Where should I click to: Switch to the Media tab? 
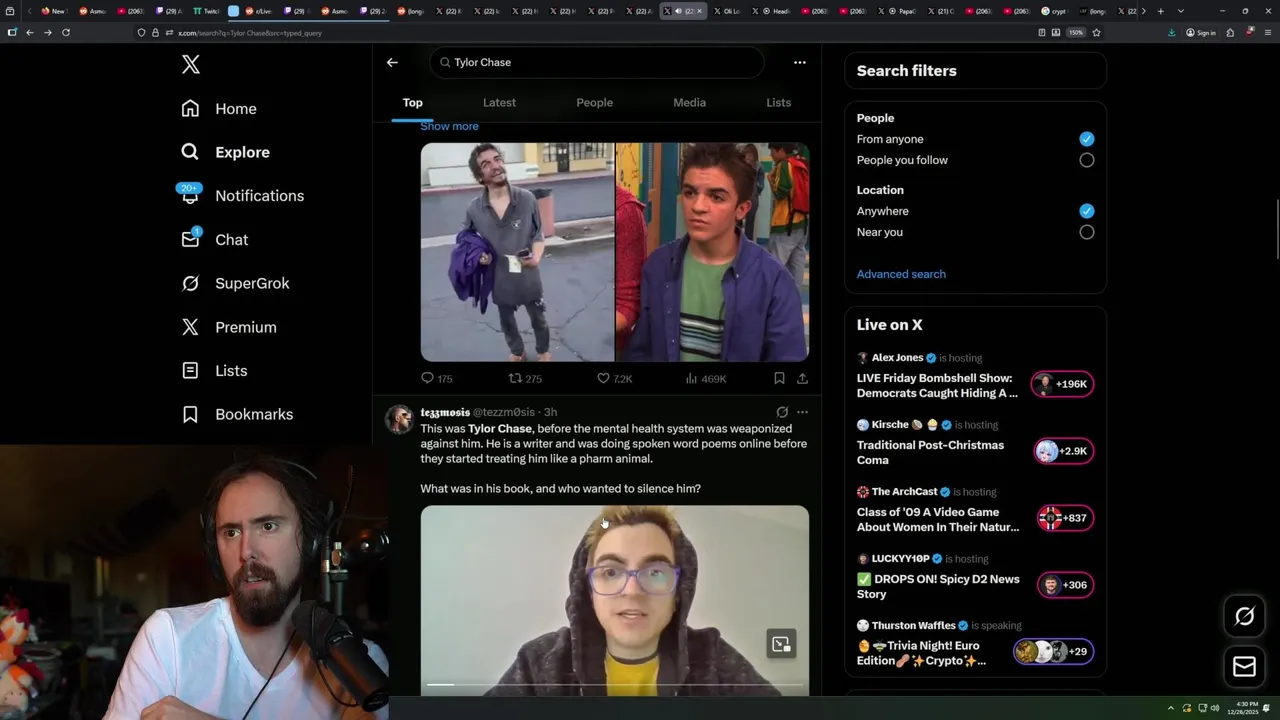(x=689, y=102)
